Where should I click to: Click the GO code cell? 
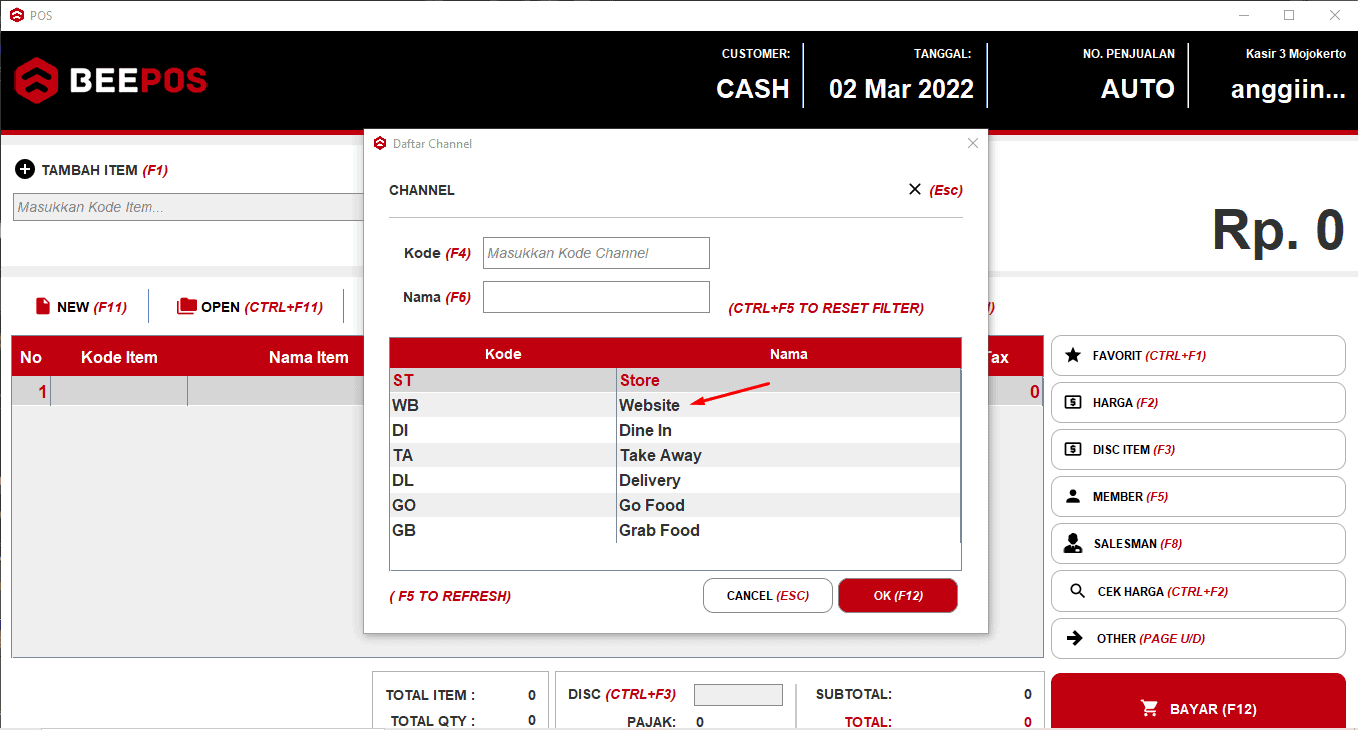[503, 505]
